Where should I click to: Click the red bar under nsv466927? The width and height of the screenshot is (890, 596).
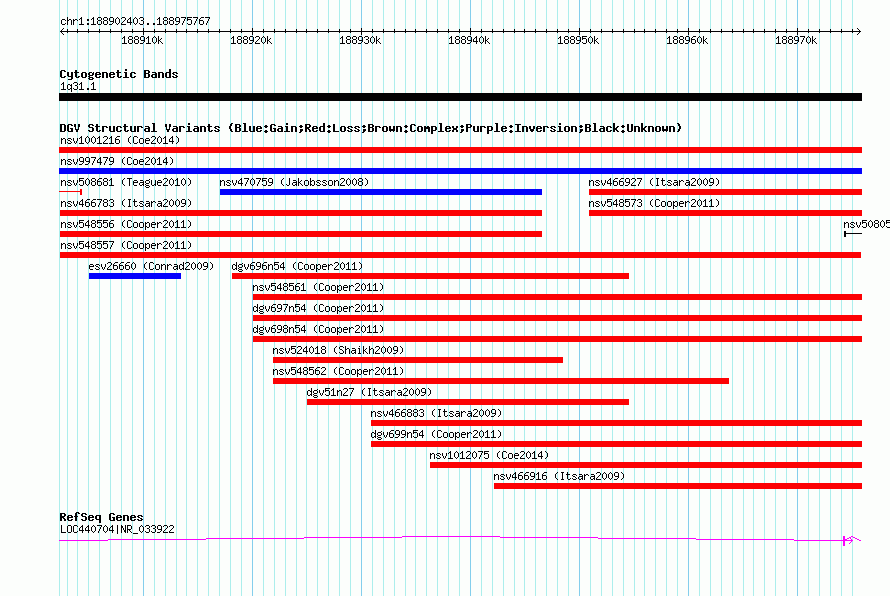725,192
